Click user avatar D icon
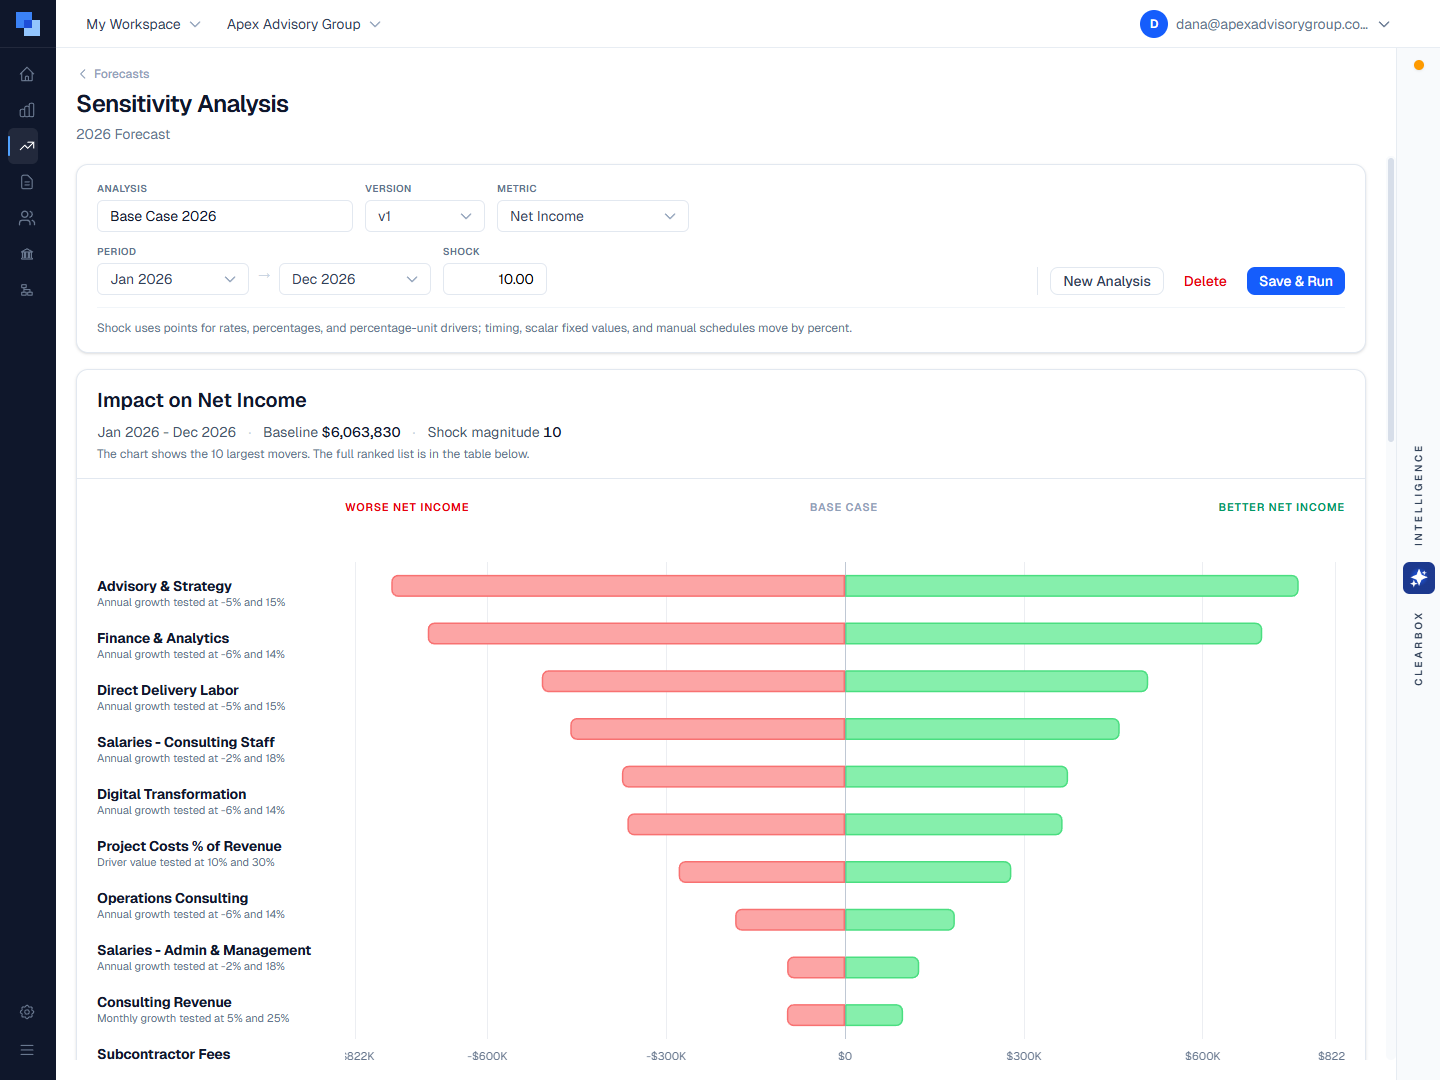 click(1154, 24)
